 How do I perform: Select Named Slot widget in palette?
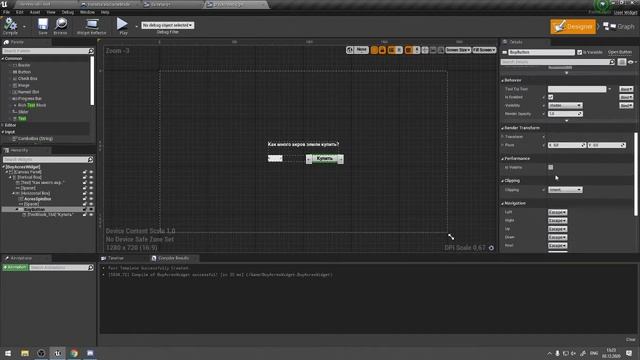click(28, 92)
